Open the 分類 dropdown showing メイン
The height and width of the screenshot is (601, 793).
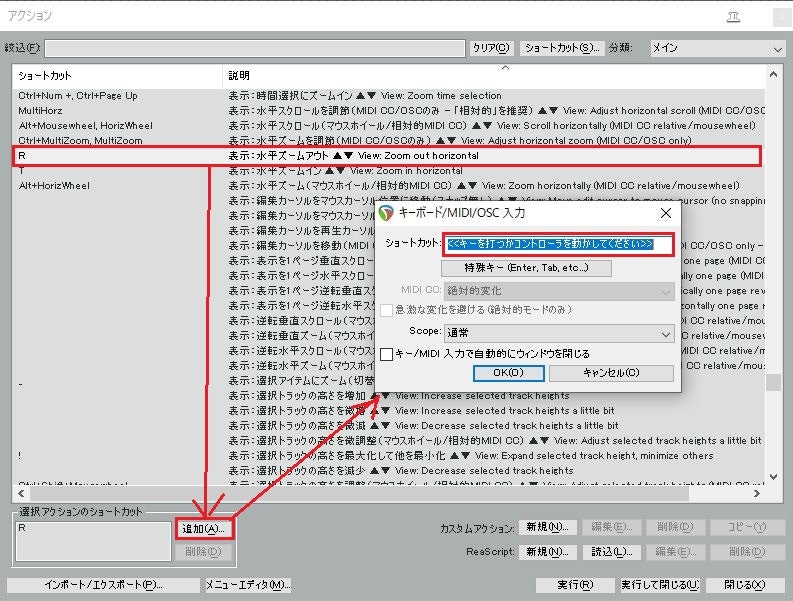(x=717, y=49)
